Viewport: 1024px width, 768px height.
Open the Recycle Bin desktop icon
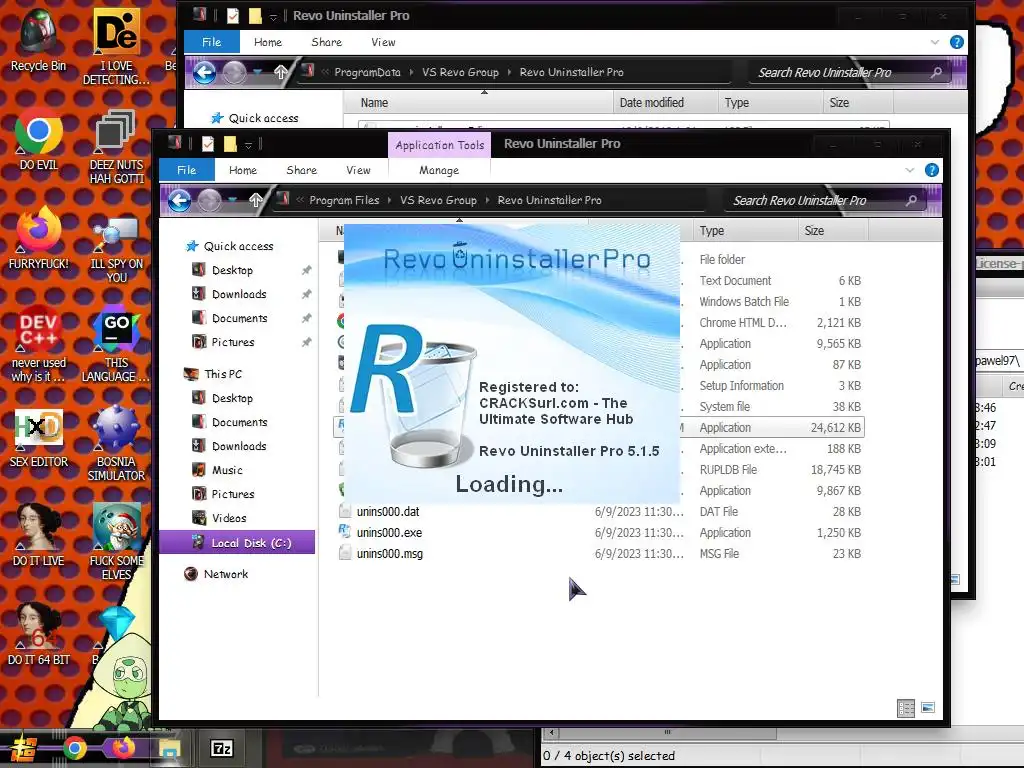pyautogui.click(x=39, y=40)
